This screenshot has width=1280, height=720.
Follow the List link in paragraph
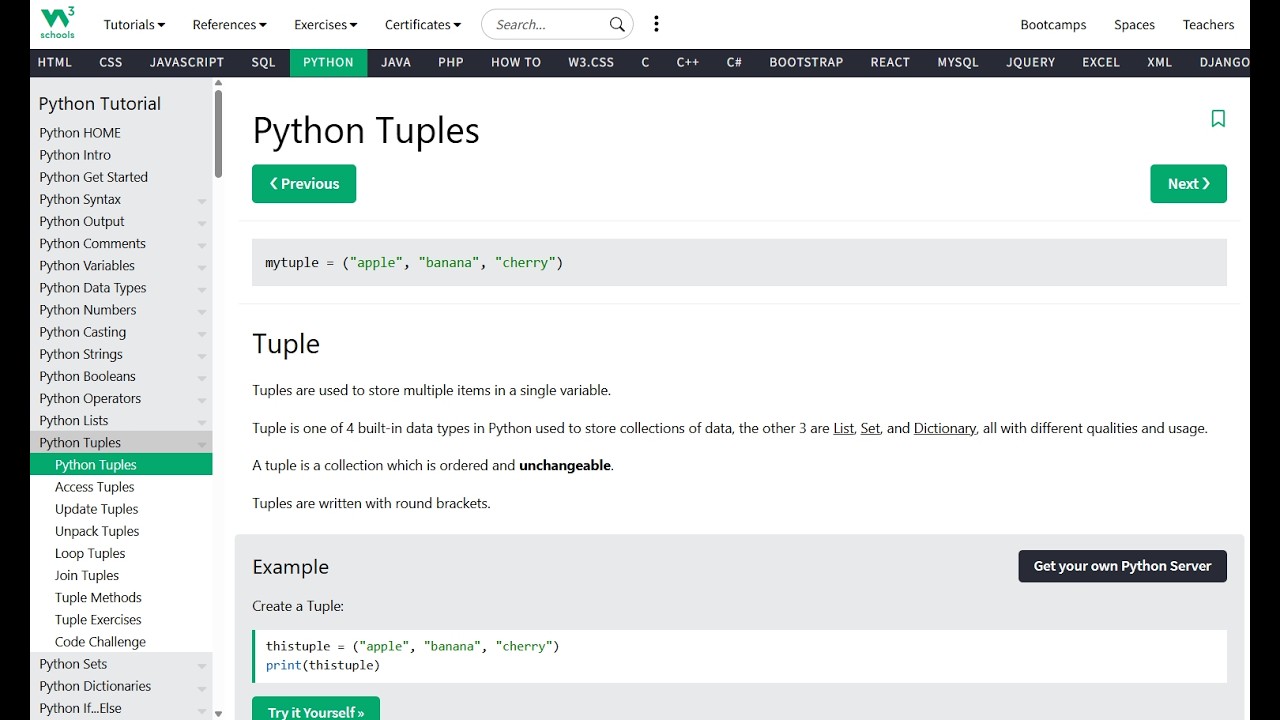[844, 428]
